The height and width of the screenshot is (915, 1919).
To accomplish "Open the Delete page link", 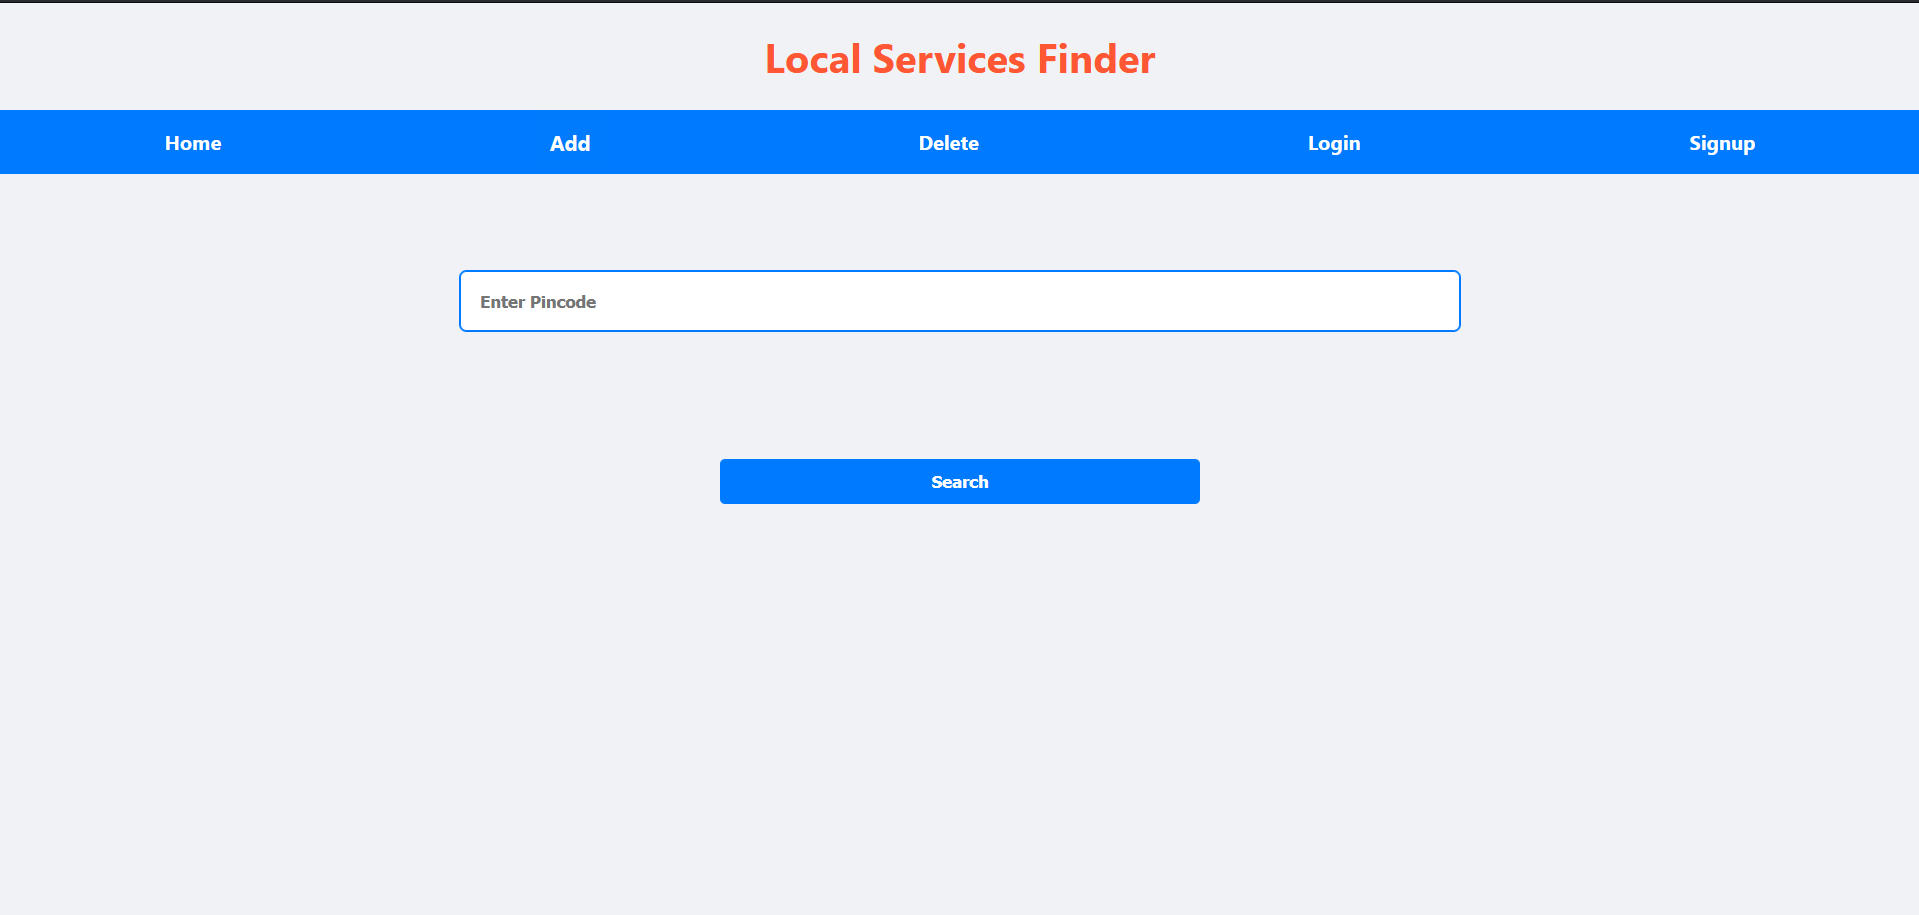I will pos(948,143).
